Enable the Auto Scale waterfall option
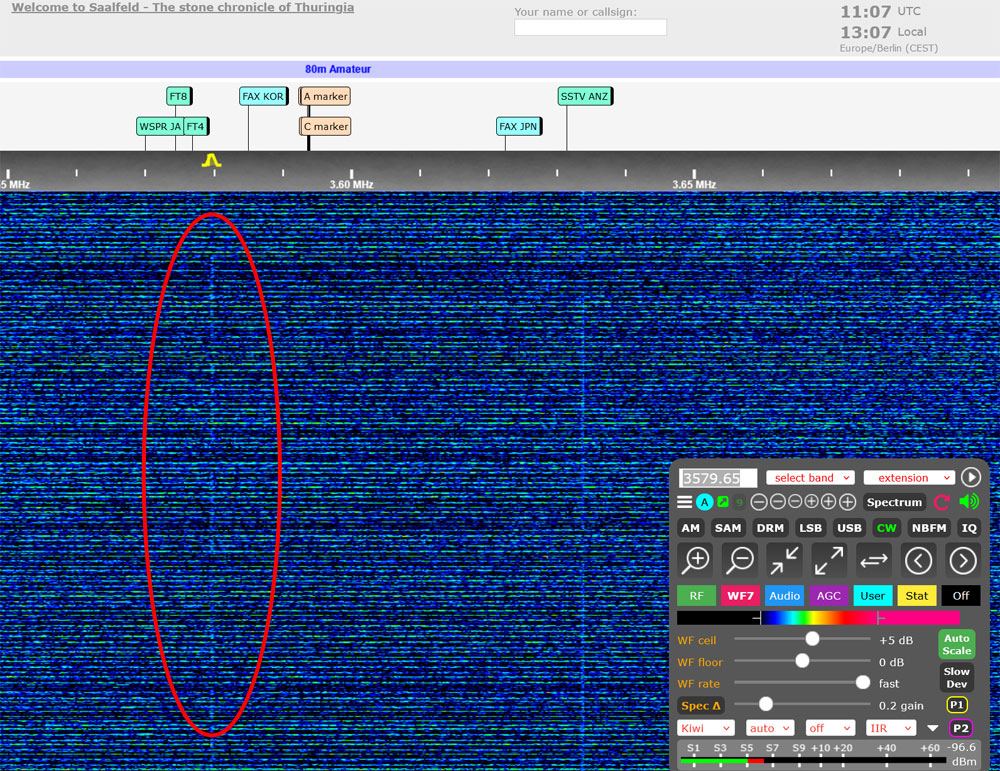 click(x=956, y=644)
